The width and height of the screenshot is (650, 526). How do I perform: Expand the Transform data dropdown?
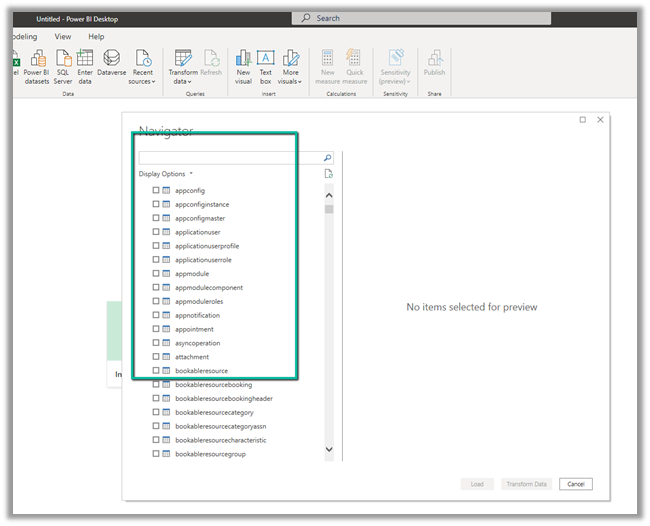183,81
